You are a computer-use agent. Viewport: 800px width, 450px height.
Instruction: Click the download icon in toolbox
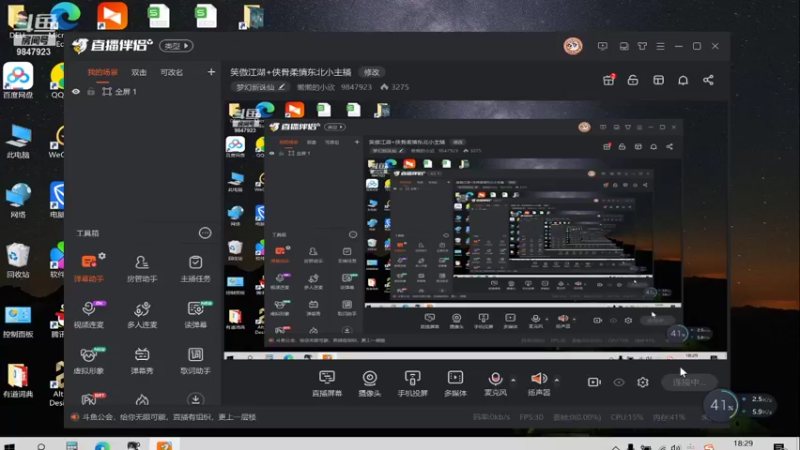[195, 399]
